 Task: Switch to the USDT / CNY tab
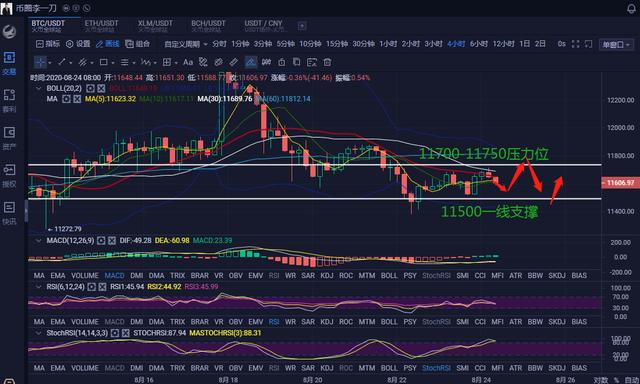[x=264, y=26]
